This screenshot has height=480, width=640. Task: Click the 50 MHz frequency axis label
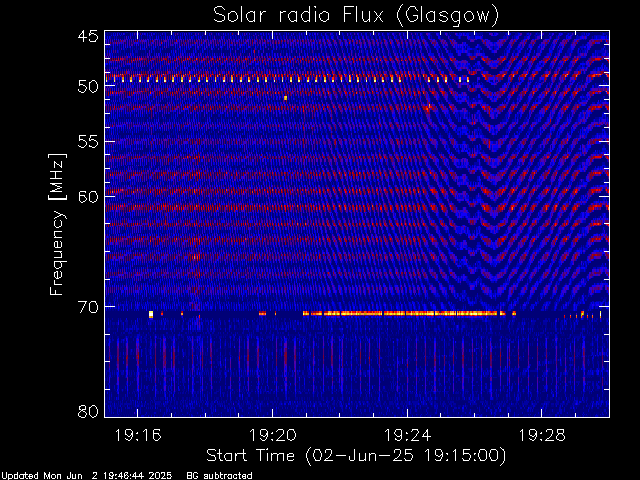pos(88,87)
